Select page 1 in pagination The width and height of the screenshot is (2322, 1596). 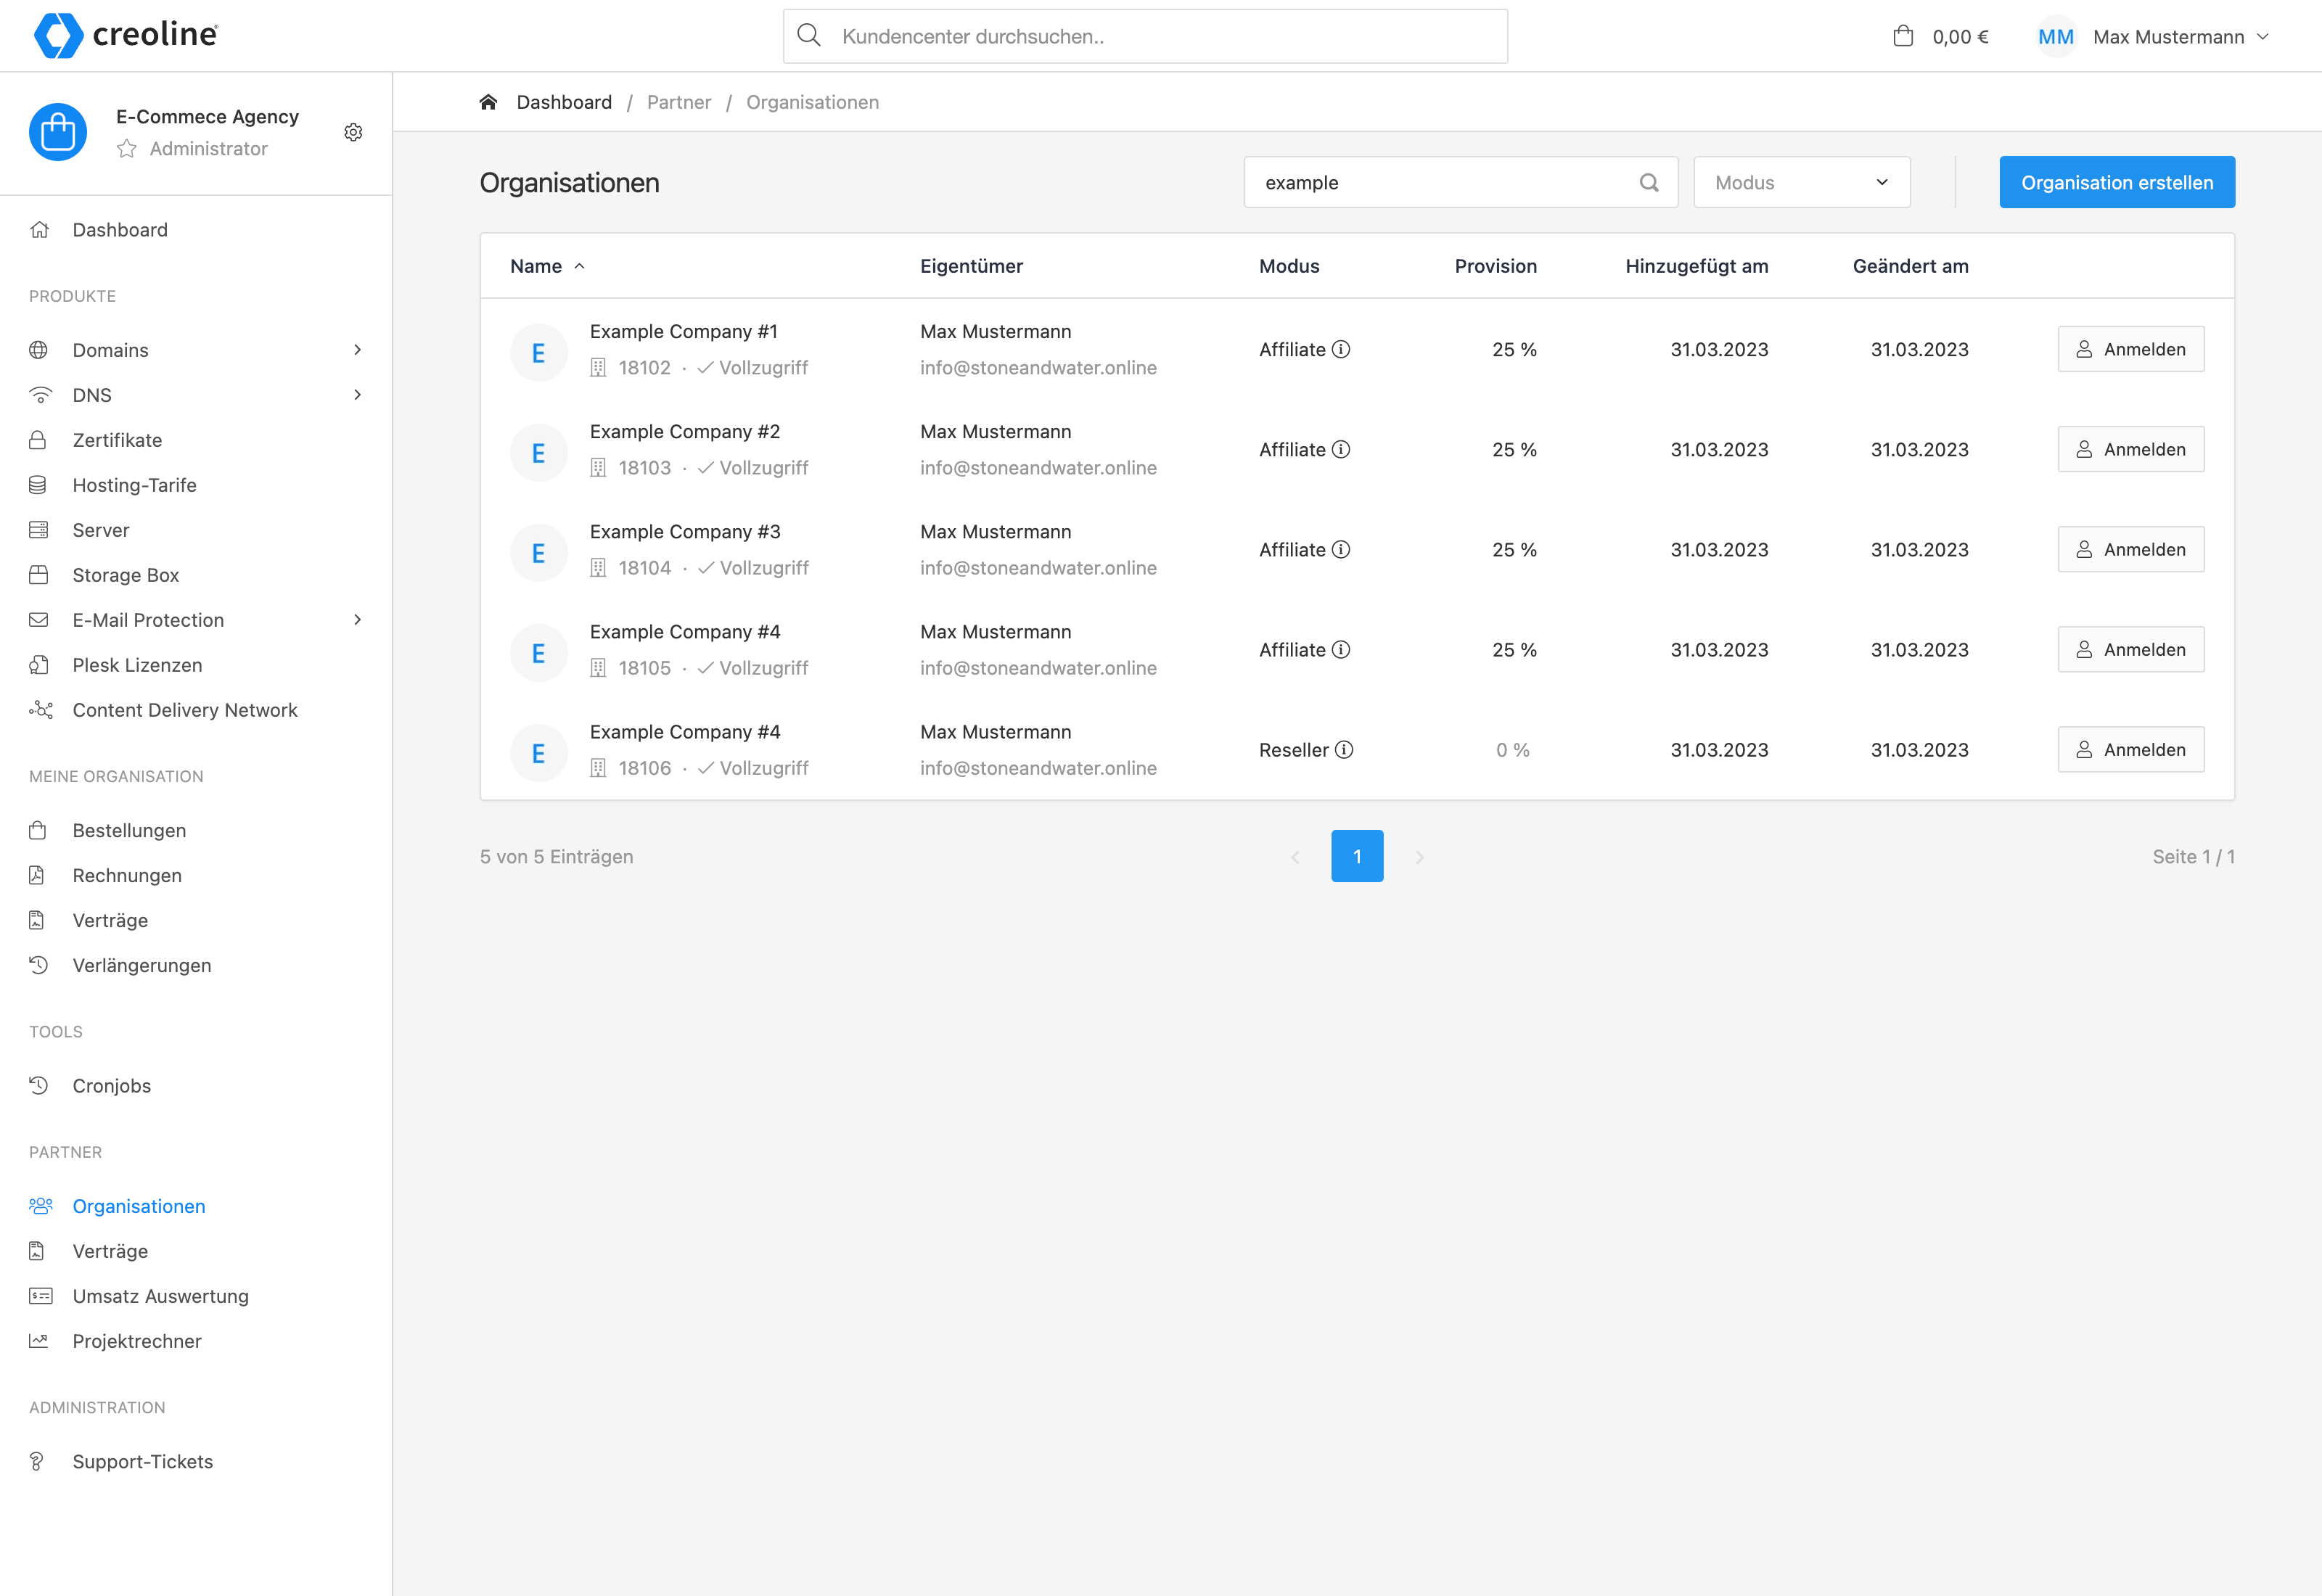pyautogui.click(x=1357, y=856)
